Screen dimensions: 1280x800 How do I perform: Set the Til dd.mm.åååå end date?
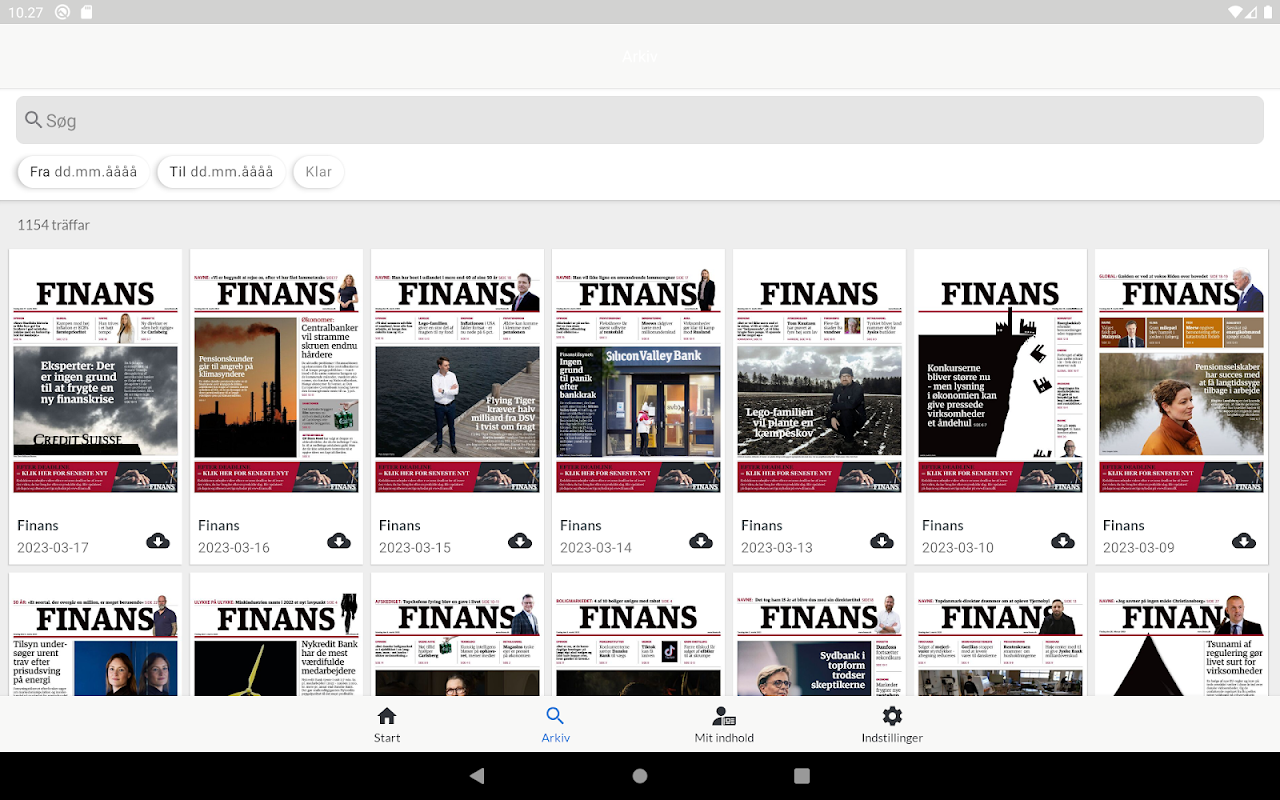point(221,172)
